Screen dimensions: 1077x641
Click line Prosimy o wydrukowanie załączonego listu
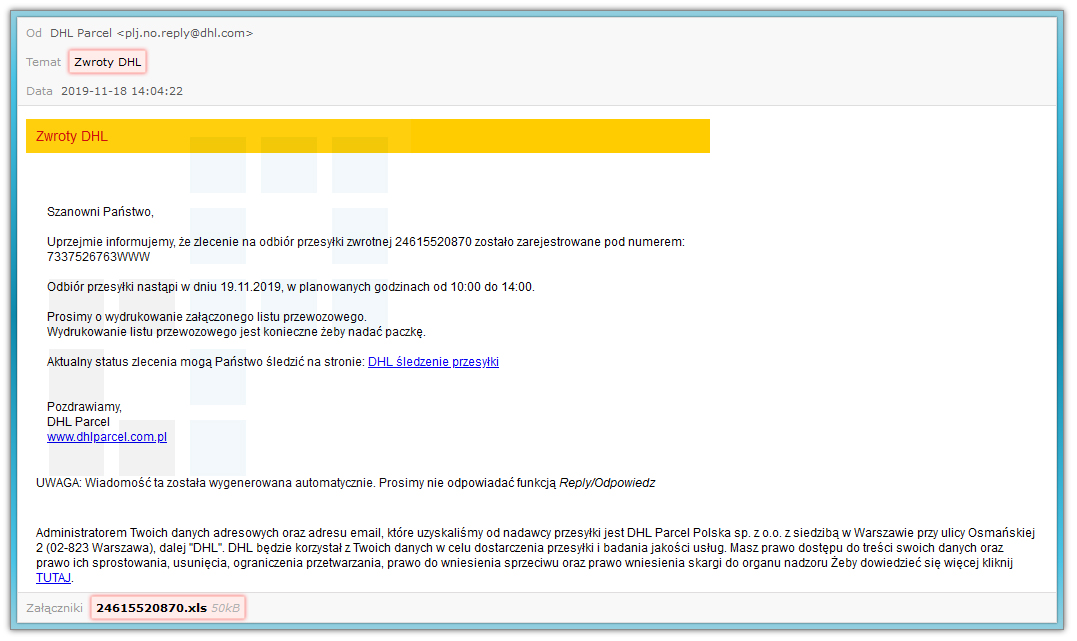[207, 317]
